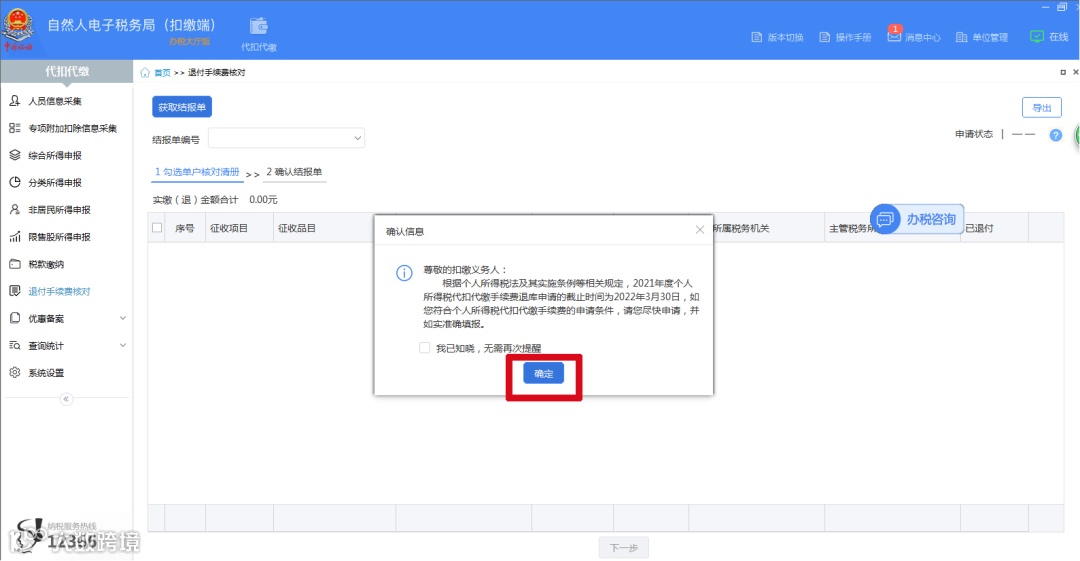Image resolution: width=1080 pixels, height=561 pixels.
Task: Click 退付手续费核对 icon in sidebar
Action: [14, 291]
